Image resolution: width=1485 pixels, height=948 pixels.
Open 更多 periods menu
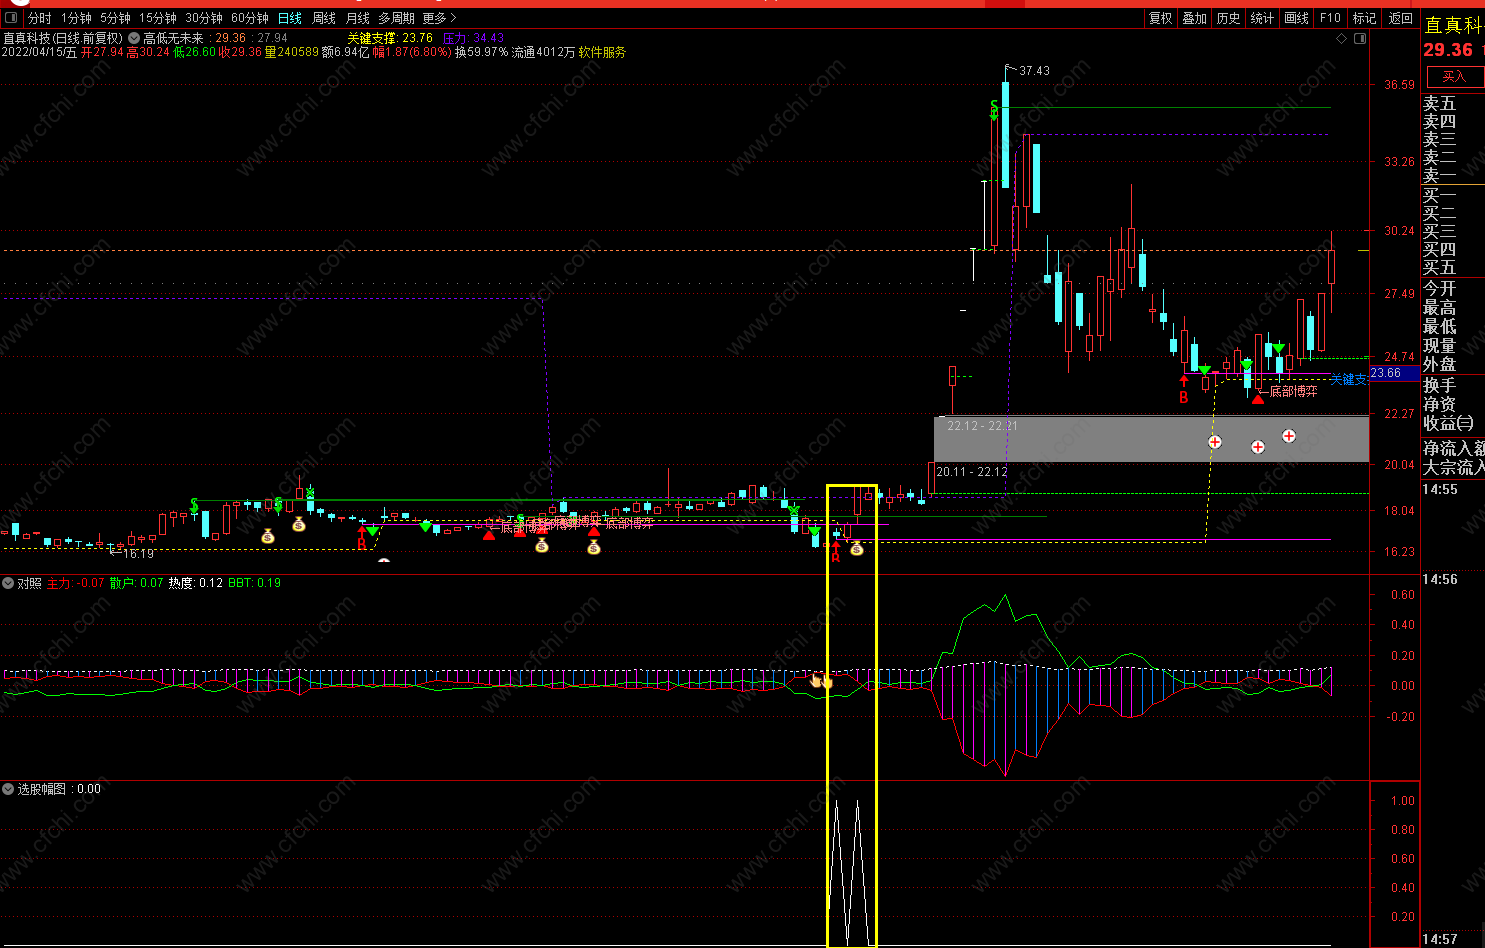point(438,18)
